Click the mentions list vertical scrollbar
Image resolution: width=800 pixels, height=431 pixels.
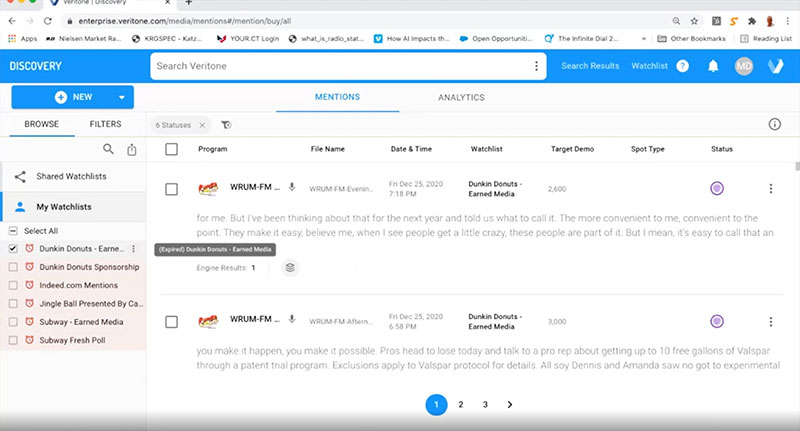pyautogui.click(x=797, y=167)
